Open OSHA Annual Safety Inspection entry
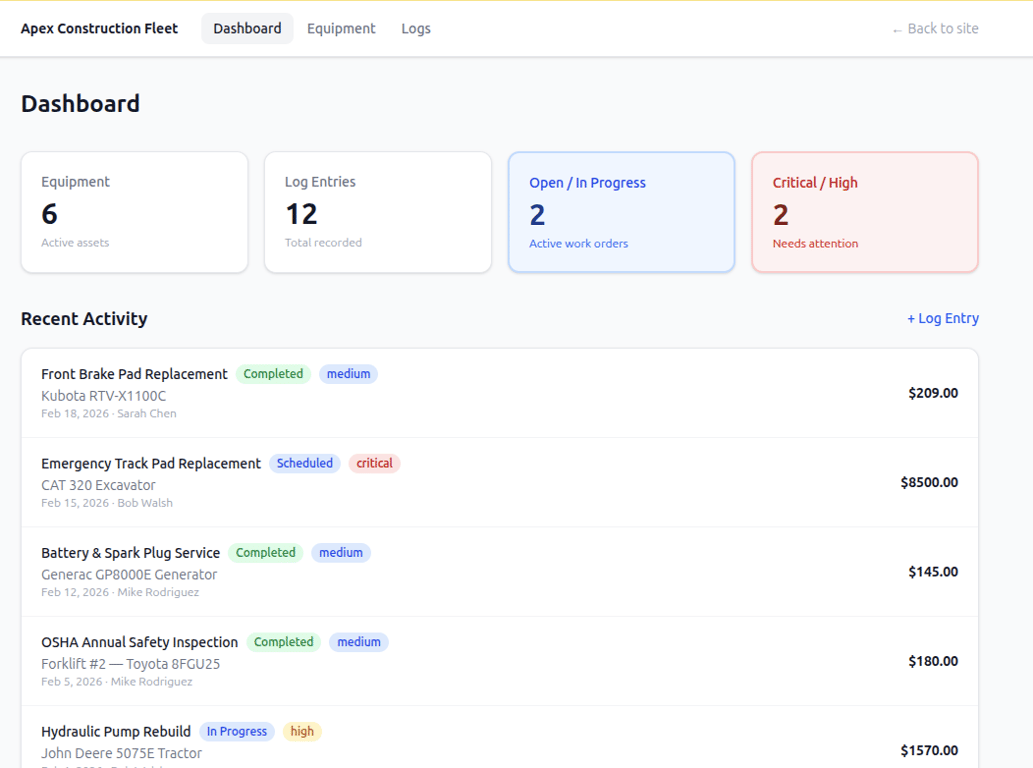Screen dimensions: 1033x768 (x=139, y=642)
